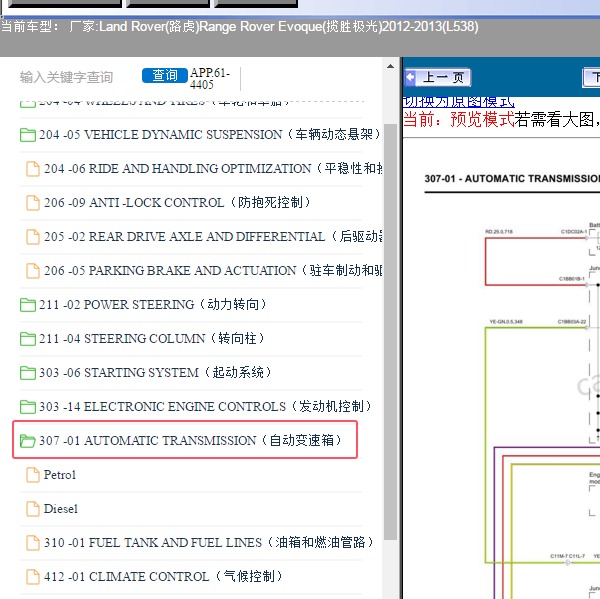This screenshot has width=600, height=599.
Task: Click document icon of 204-06 Ride and Handling
Action: 33,169
